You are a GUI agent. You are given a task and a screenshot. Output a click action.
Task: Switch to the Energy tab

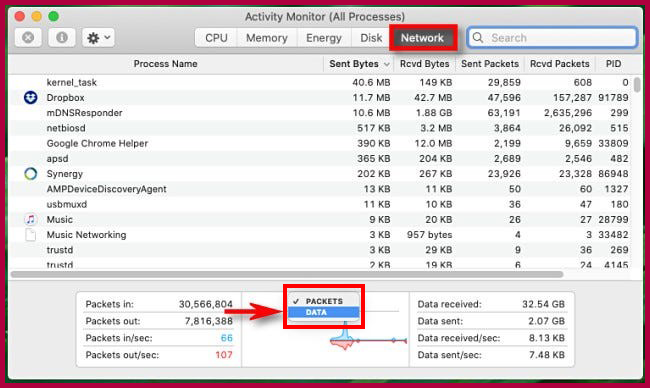pos(324,38)
